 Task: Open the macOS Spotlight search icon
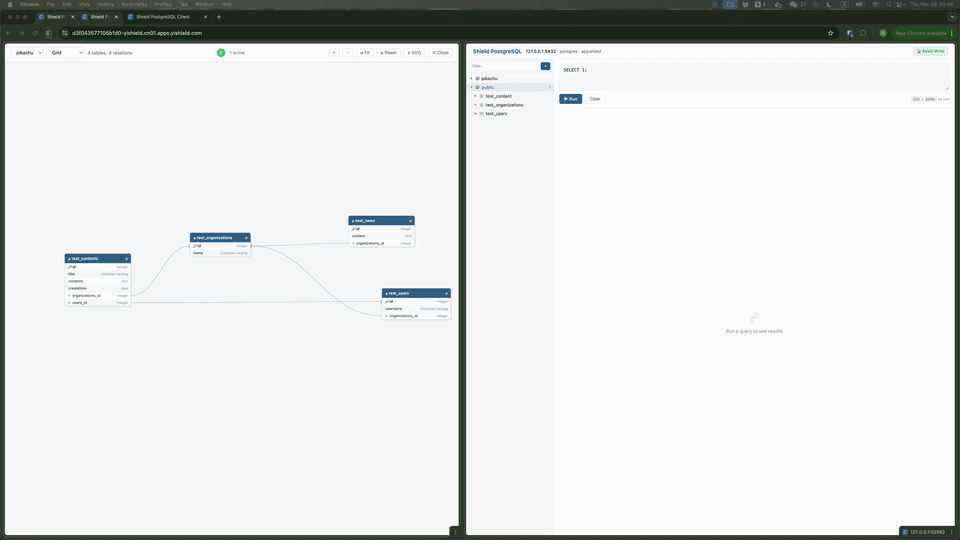[x=888, y=4]
